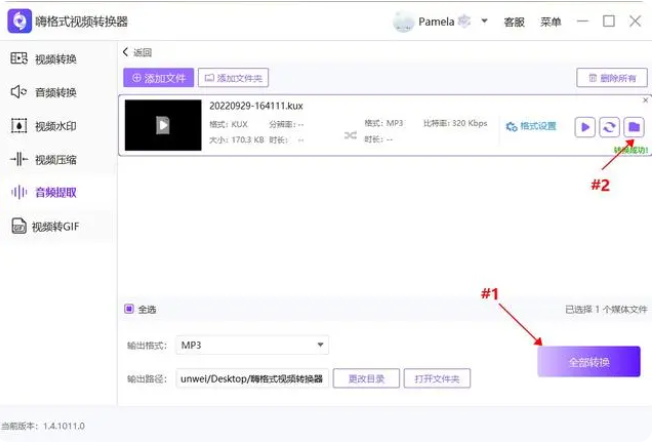Go back with the 返回 arrow

[137, 52]
